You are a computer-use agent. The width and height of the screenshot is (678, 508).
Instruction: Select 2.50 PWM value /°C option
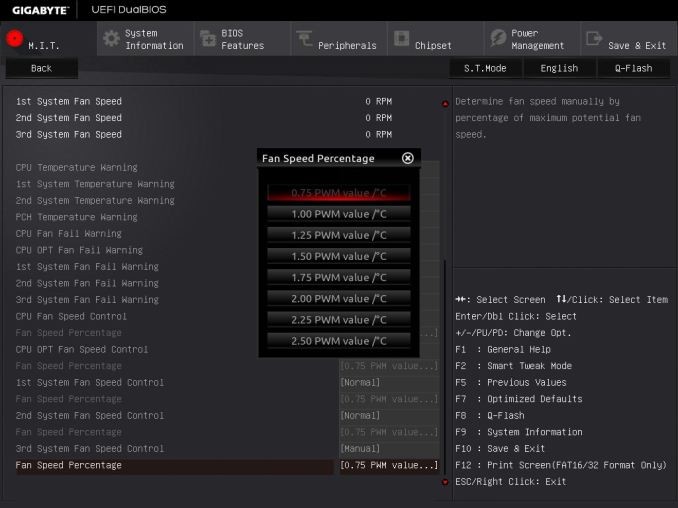tap(339, 341)
